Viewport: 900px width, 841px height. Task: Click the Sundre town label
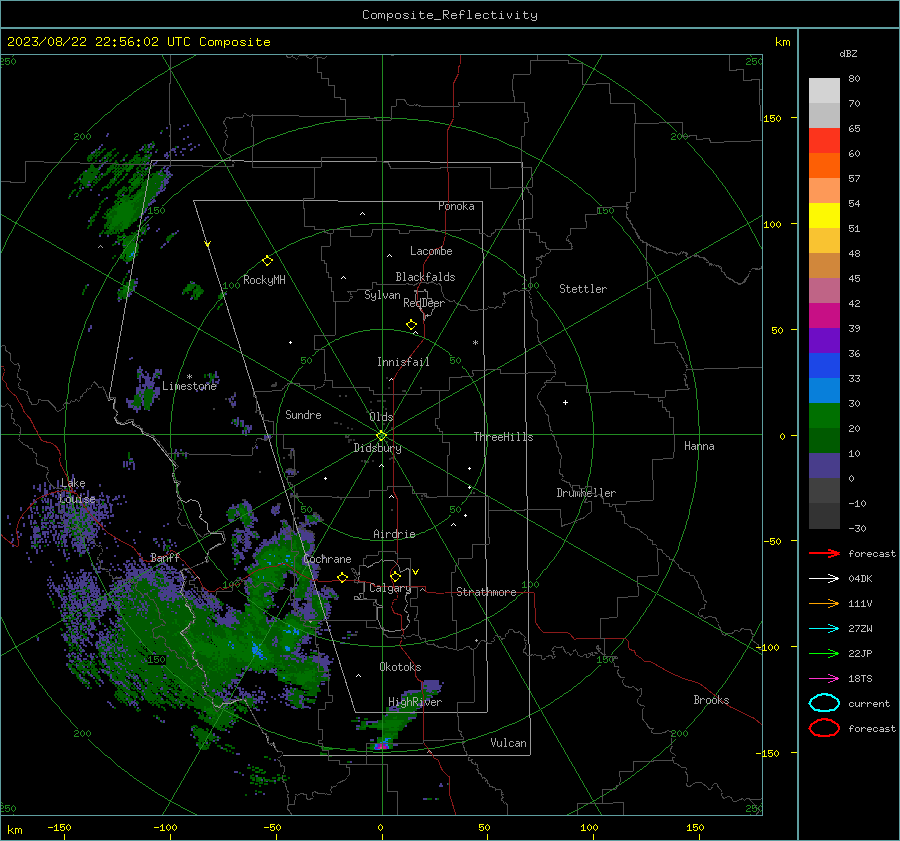tap(303, 414)
